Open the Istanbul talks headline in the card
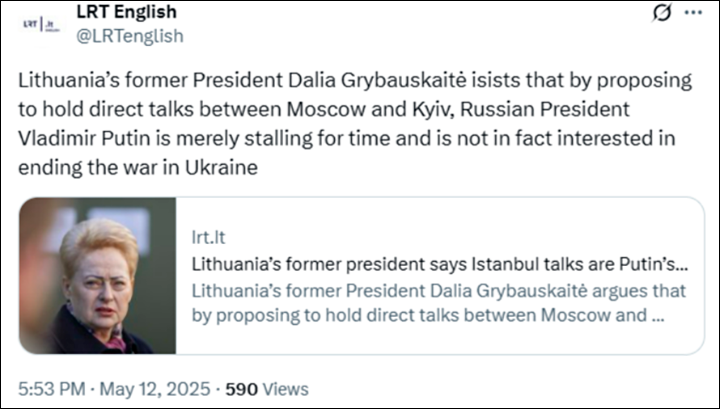The image size is (720, 409). point(438,266)
